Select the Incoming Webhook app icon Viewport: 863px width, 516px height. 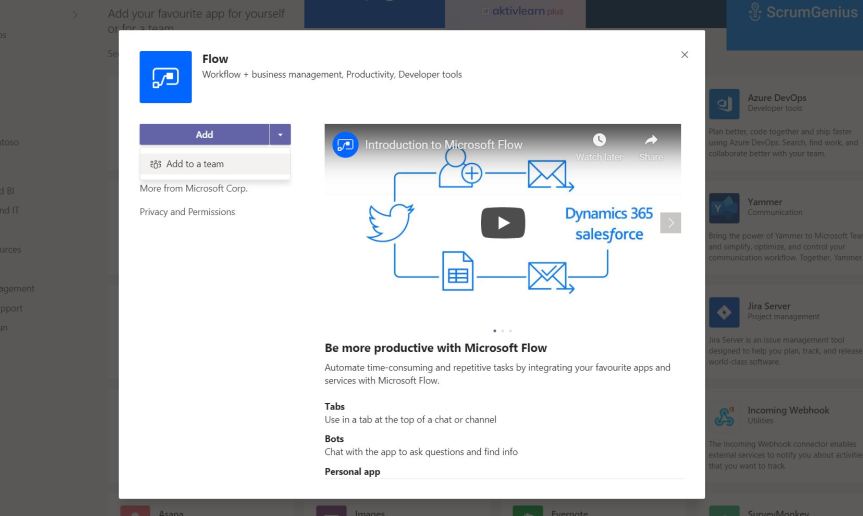tap(724, 416)
